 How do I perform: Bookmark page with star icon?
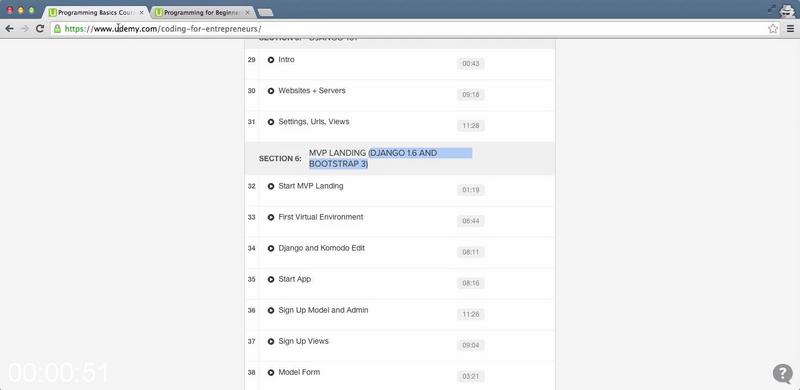pos(773,29)
